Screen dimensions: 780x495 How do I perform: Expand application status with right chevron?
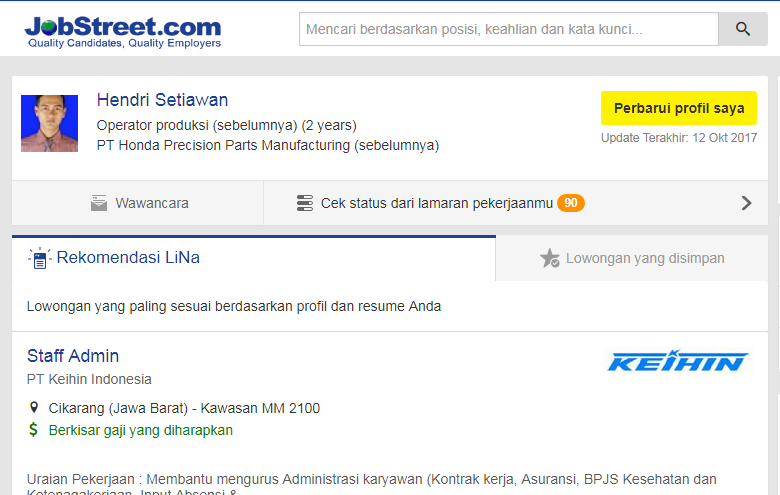click(746, 203)
